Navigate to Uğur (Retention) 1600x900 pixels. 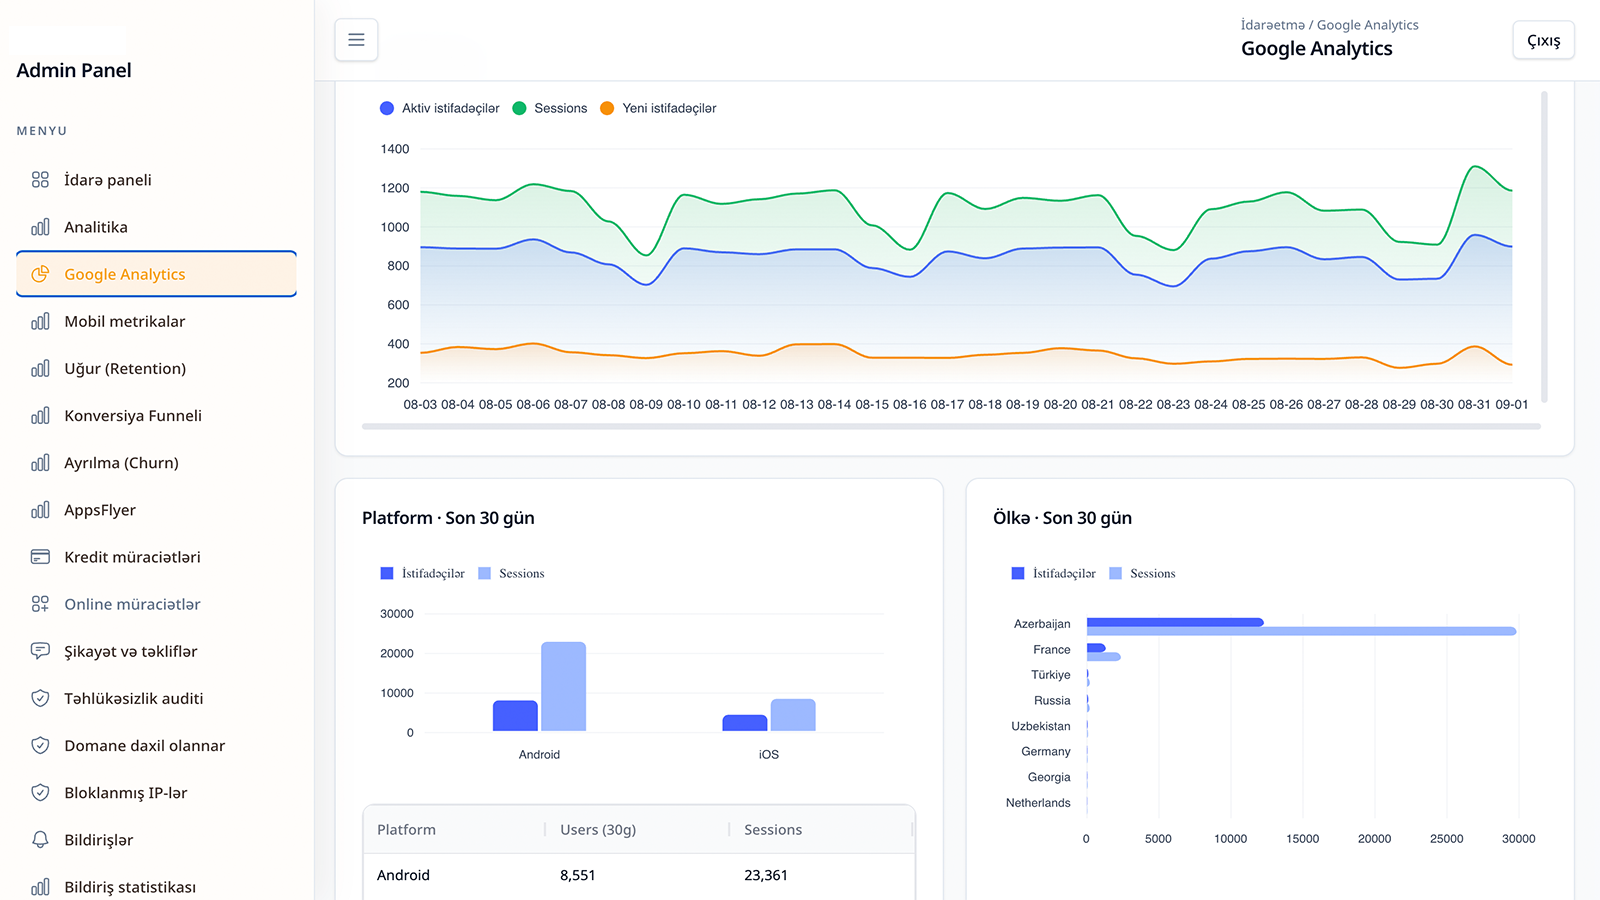[x=157, y=368]
